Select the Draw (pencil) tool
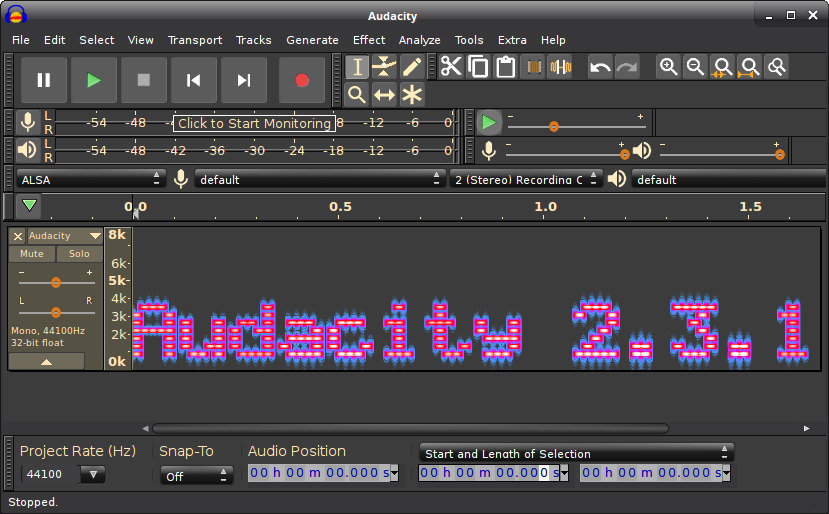This screenshot has height=514, width=829. [x=412, y=67]
